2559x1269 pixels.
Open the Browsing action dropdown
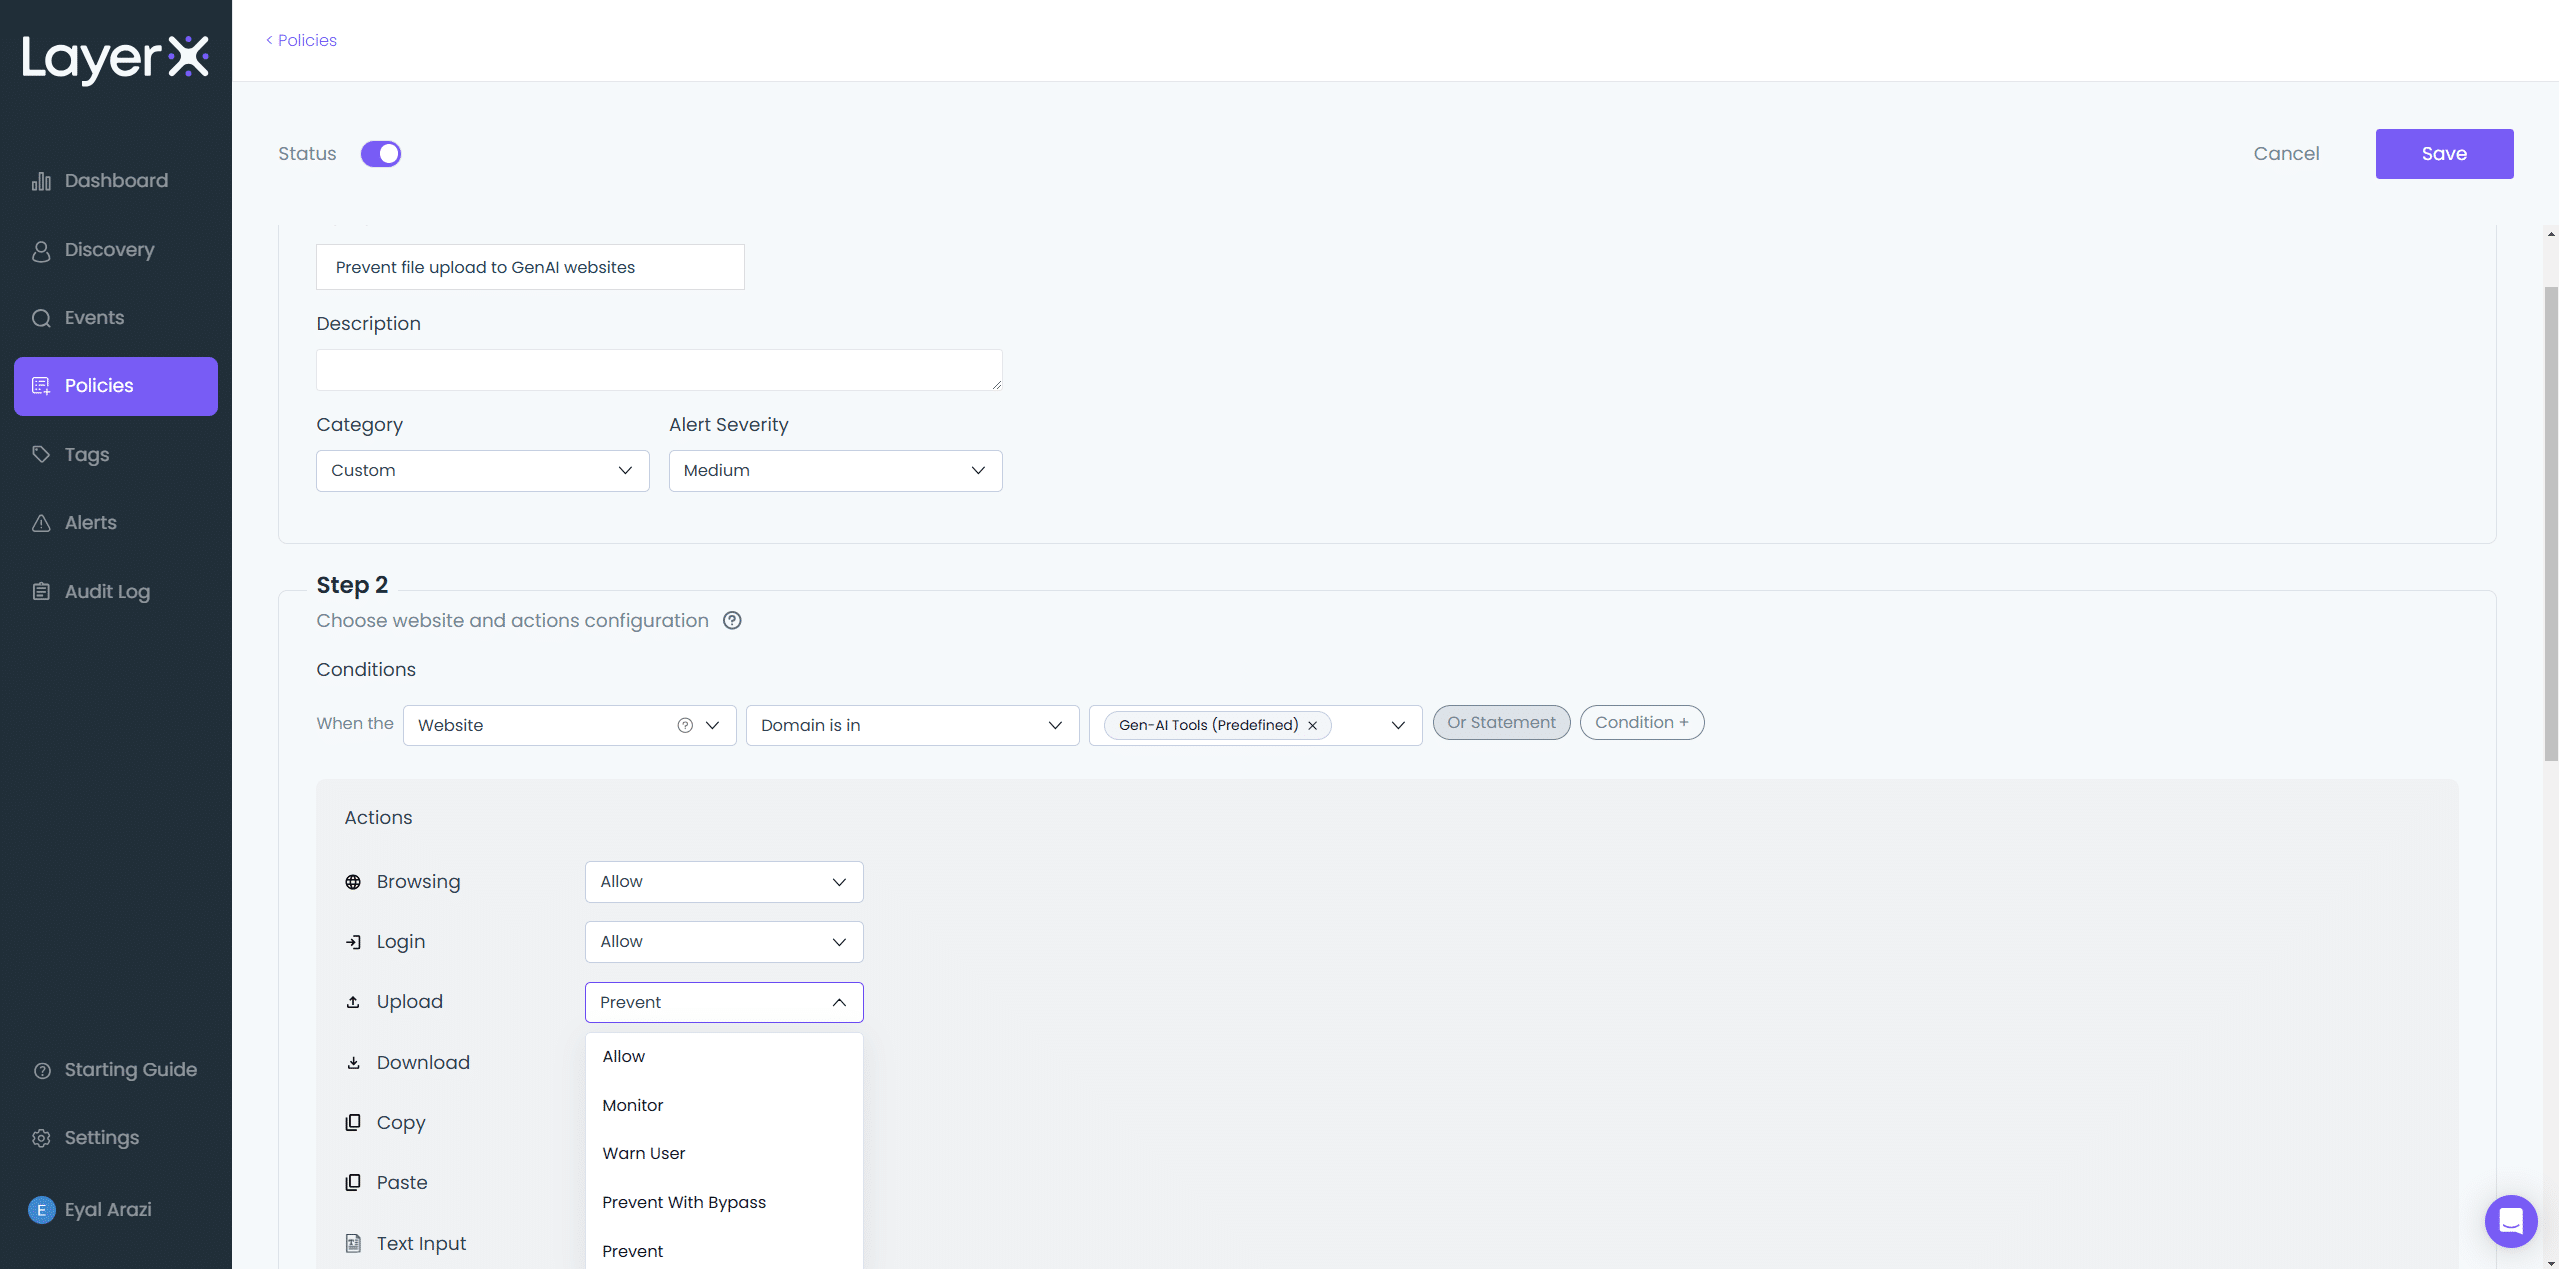(x=723, y=881)
